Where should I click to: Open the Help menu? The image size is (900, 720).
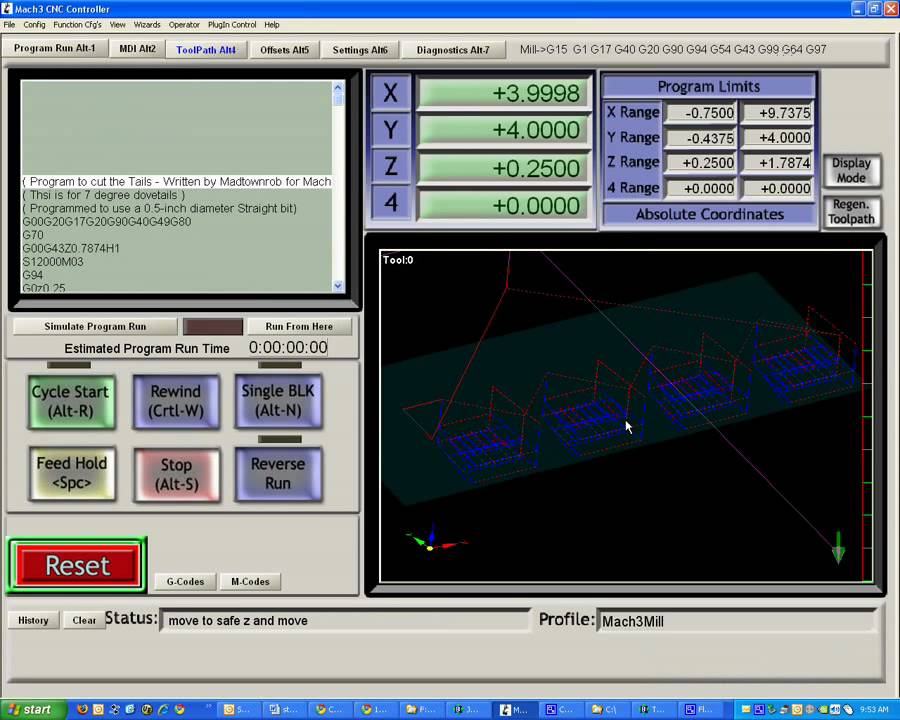(271, 25)
